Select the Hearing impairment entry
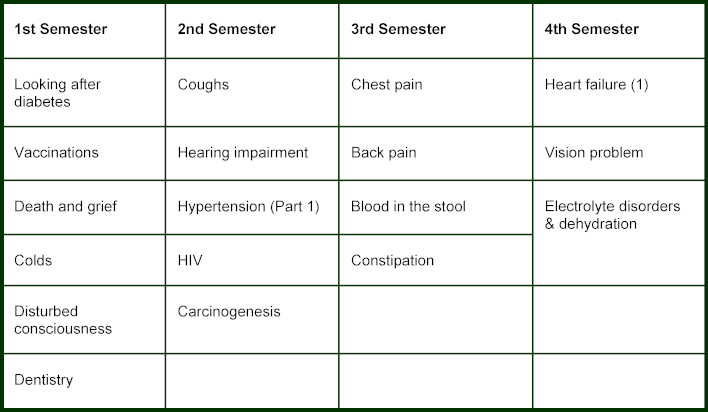The height and width of the screenshot is (412, 708). pyautogui.click(x=252, y=154)
